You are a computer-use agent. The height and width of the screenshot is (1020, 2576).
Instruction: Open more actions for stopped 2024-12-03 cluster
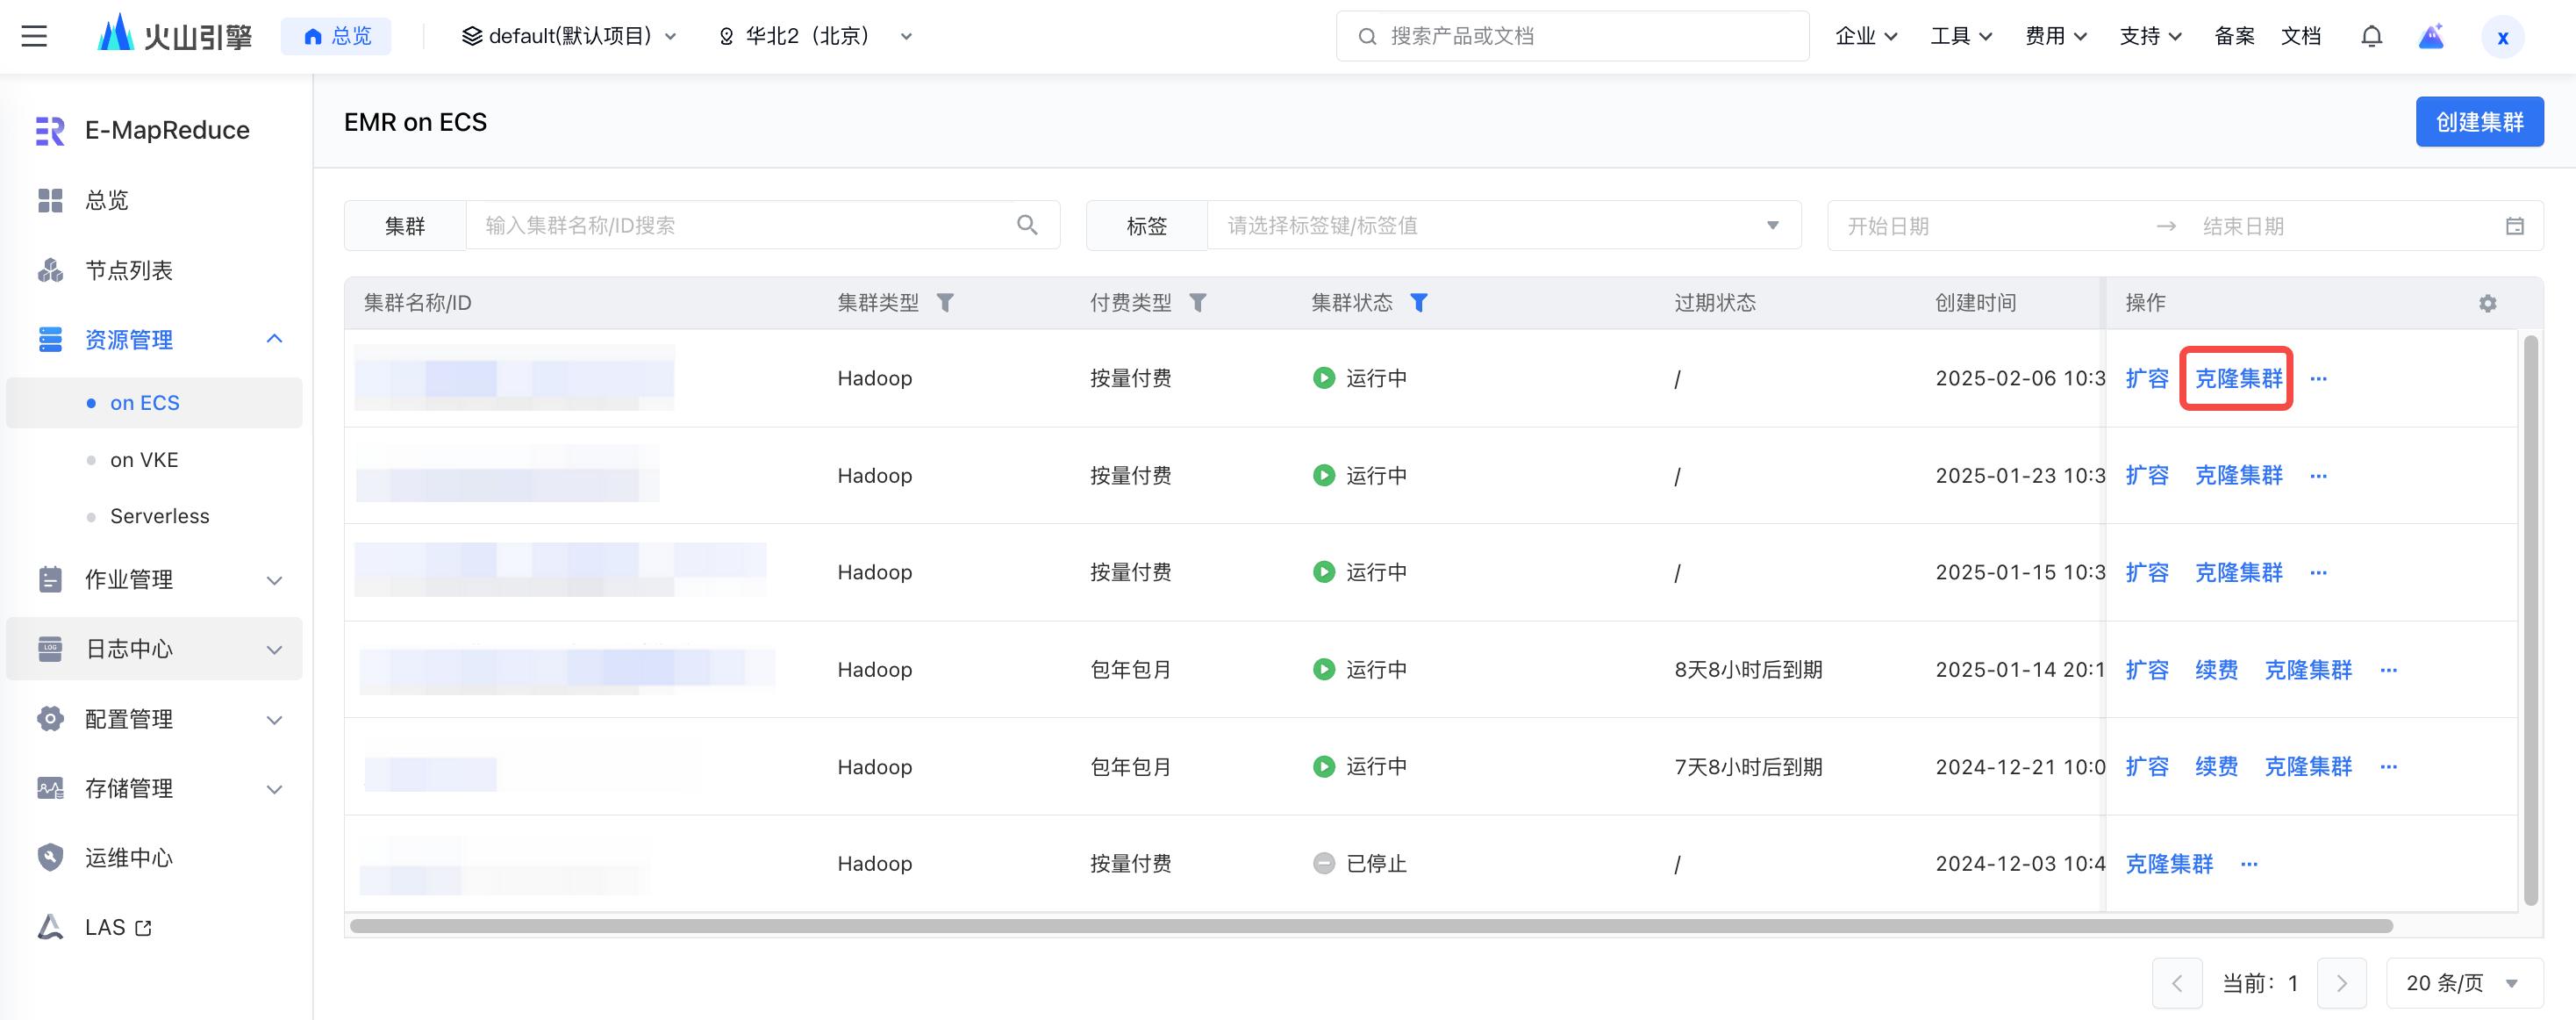[2249, 864]
